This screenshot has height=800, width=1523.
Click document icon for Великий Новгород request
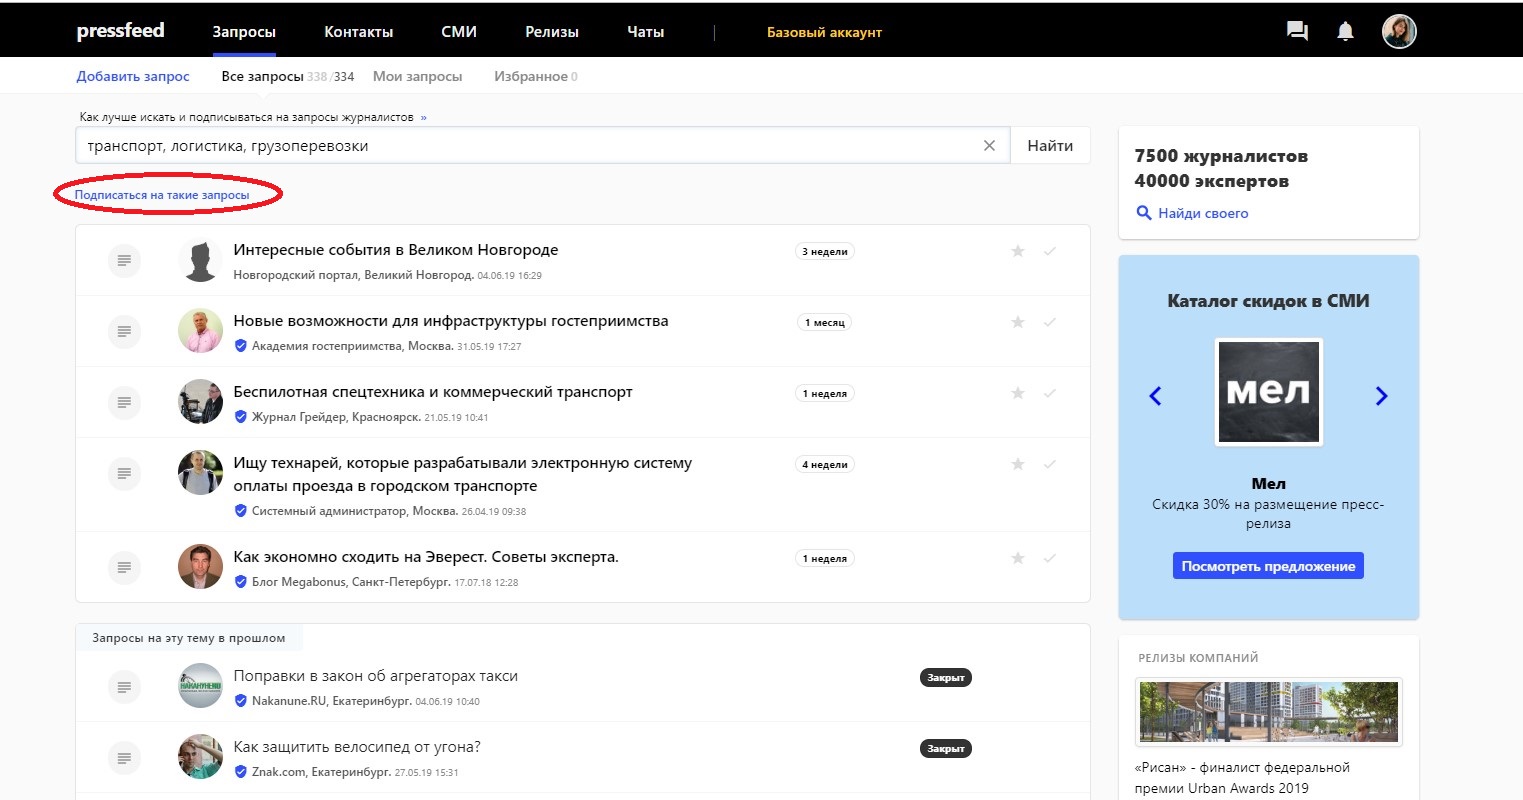coord(124,260)
